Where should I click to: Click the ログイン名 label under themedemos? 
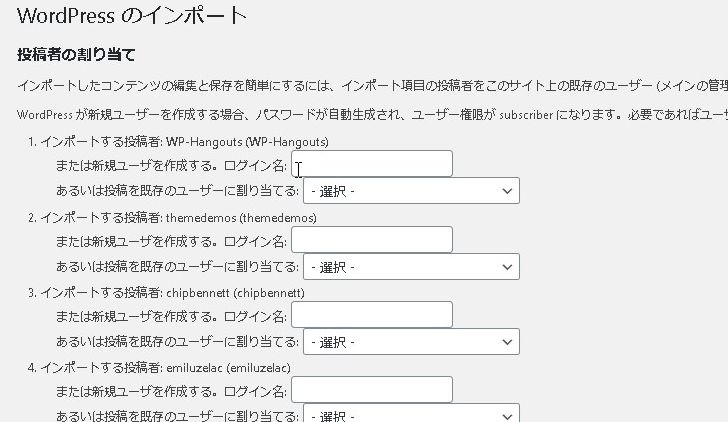pos(256,241)
